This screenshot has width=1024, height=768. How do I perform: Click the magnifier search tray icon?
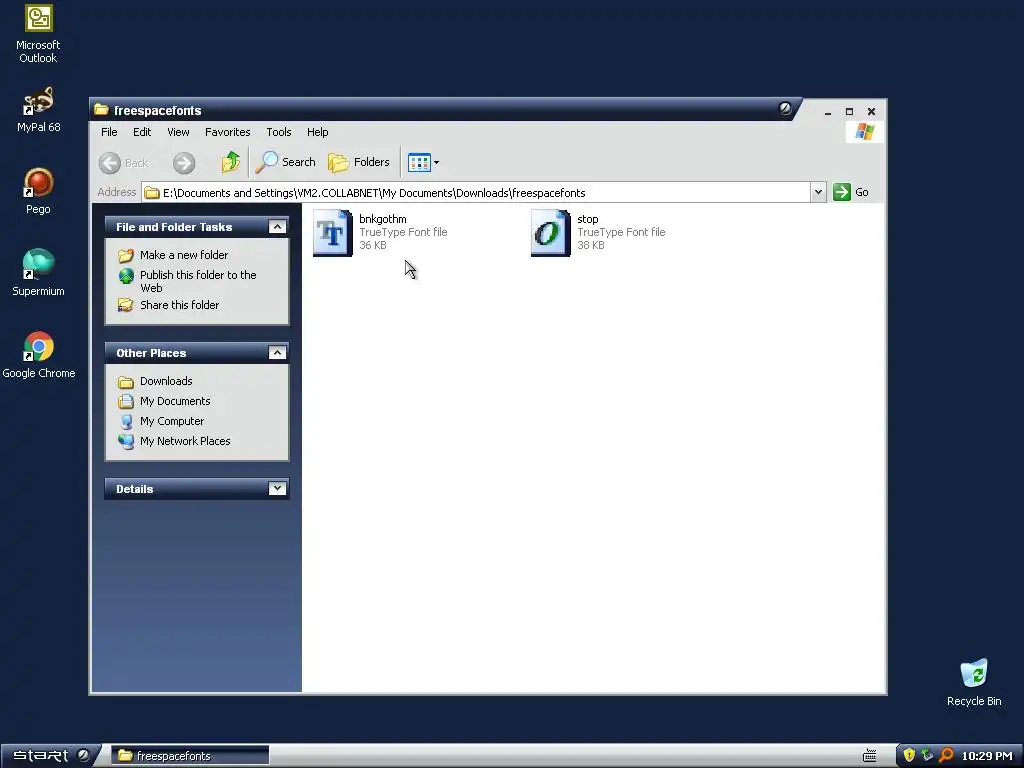point(946,756)
